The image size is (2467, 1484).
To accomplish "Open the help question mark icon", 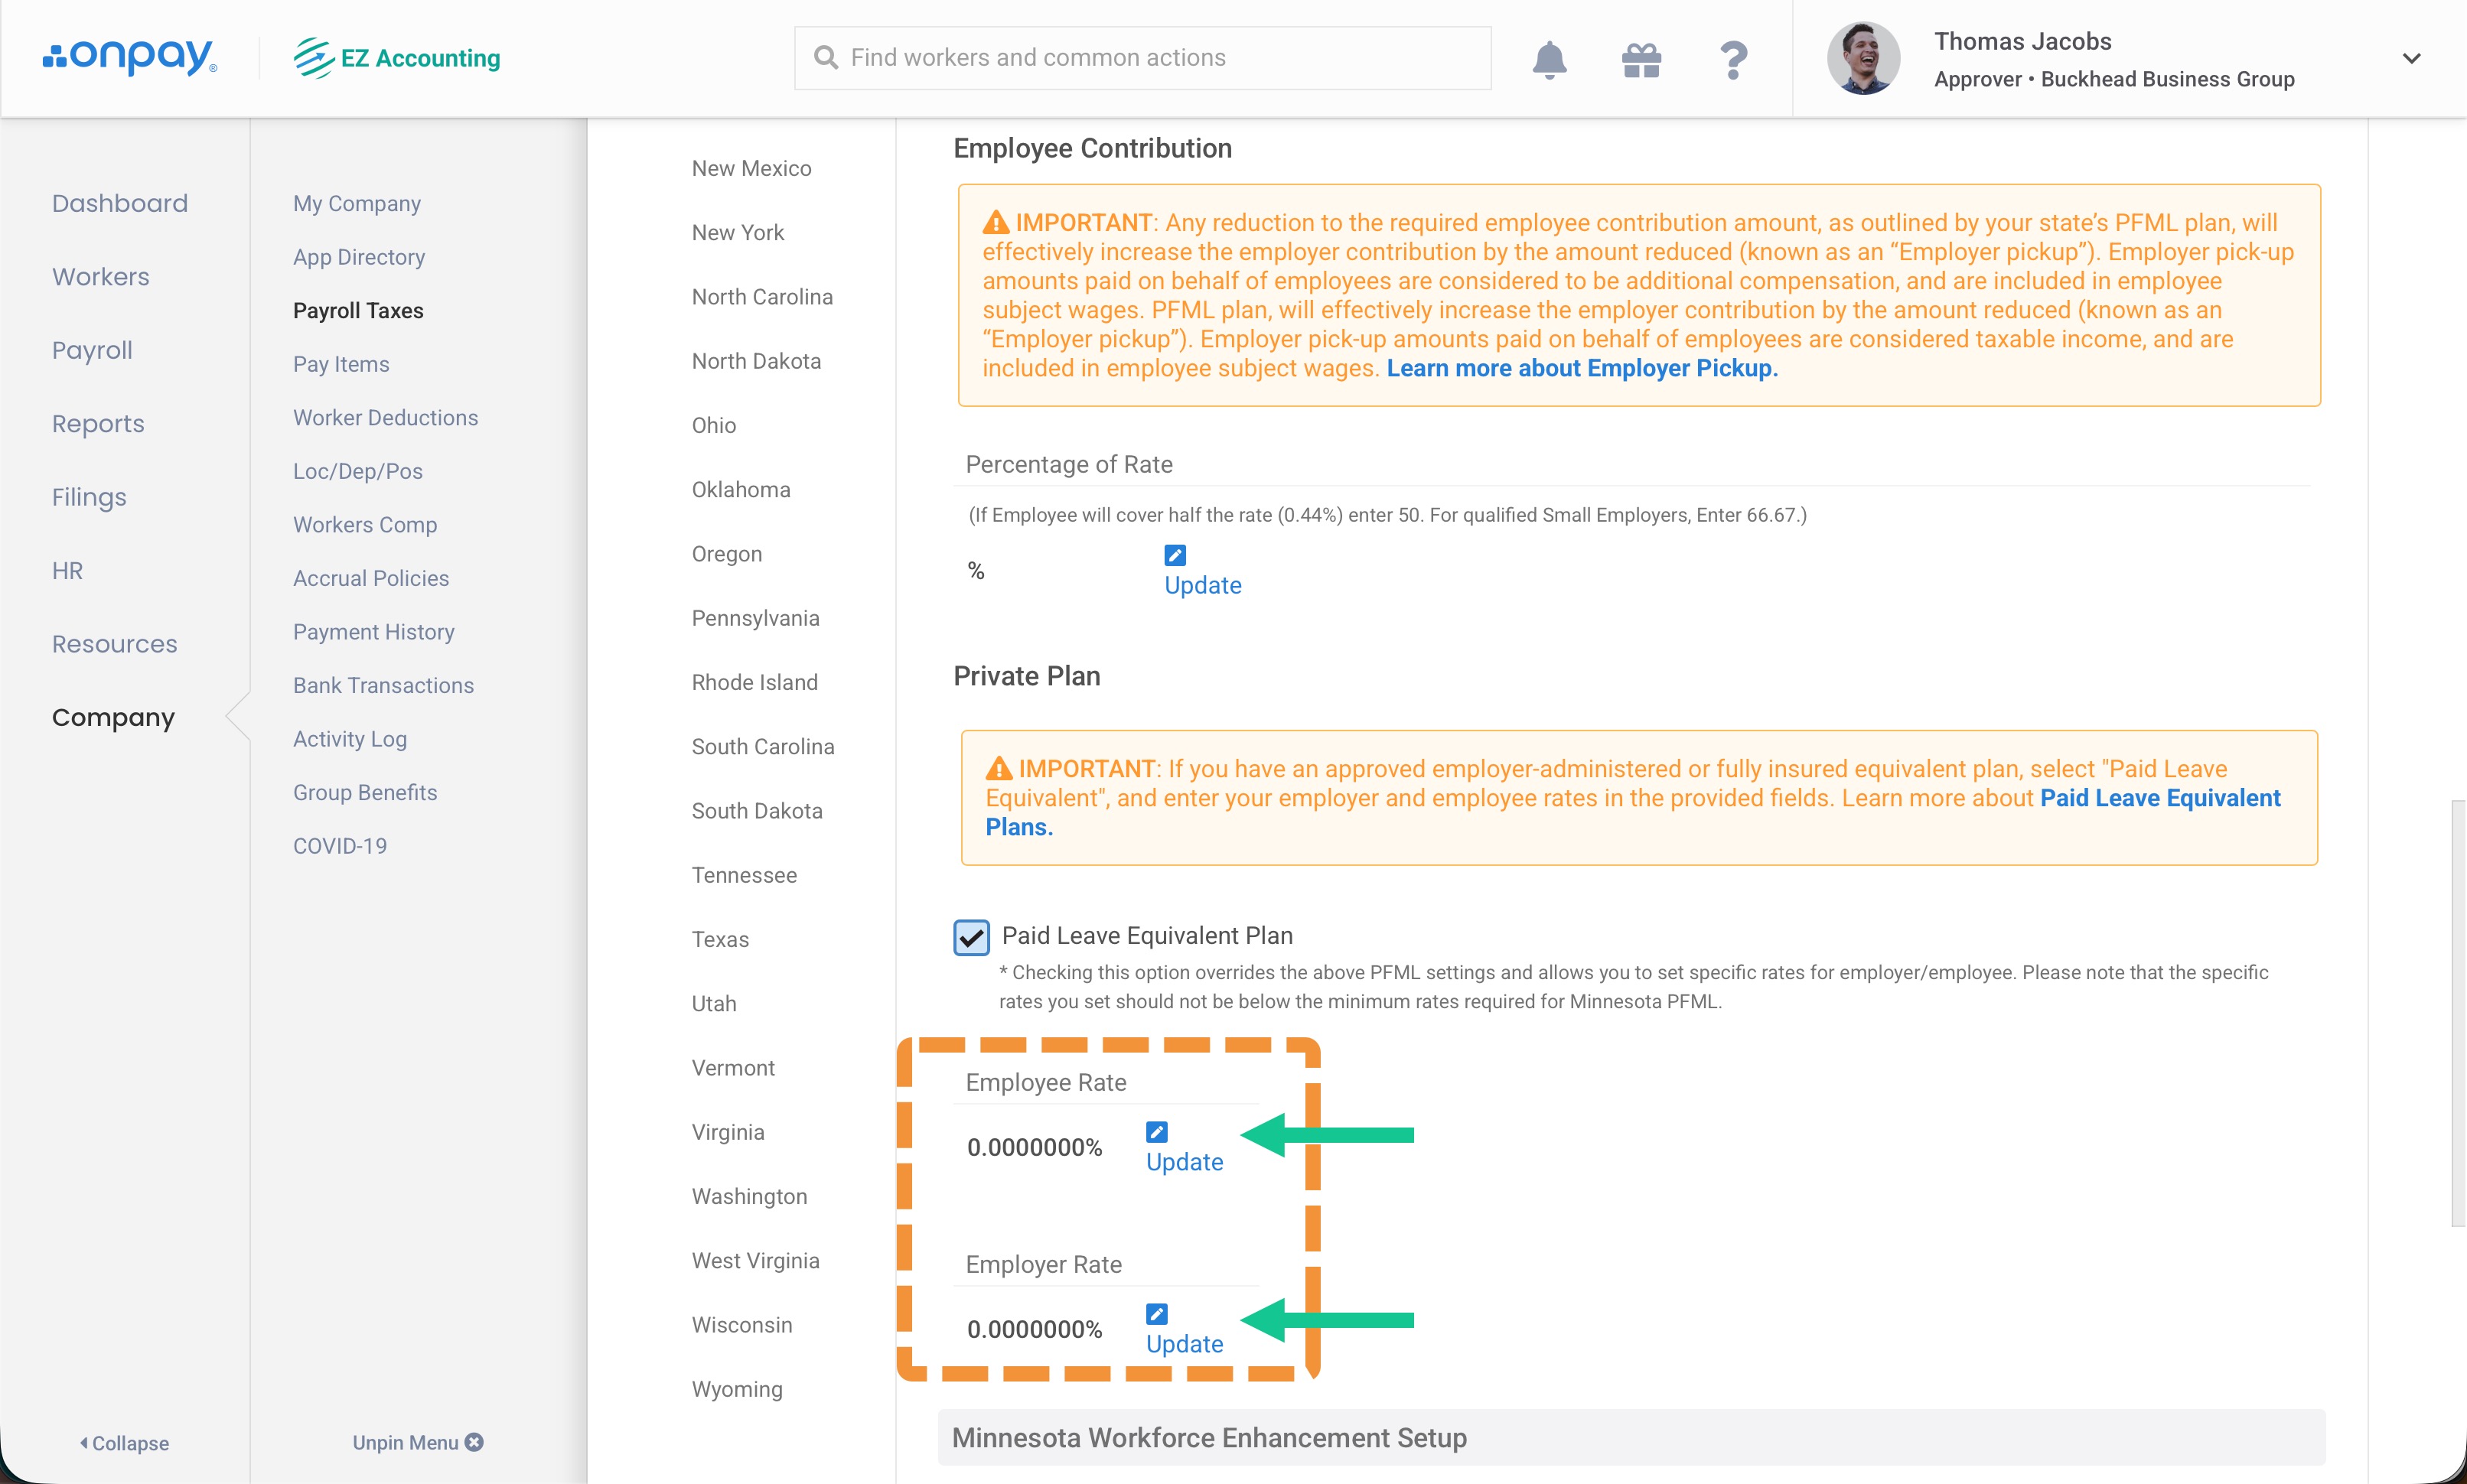I will pos(1733,59).
